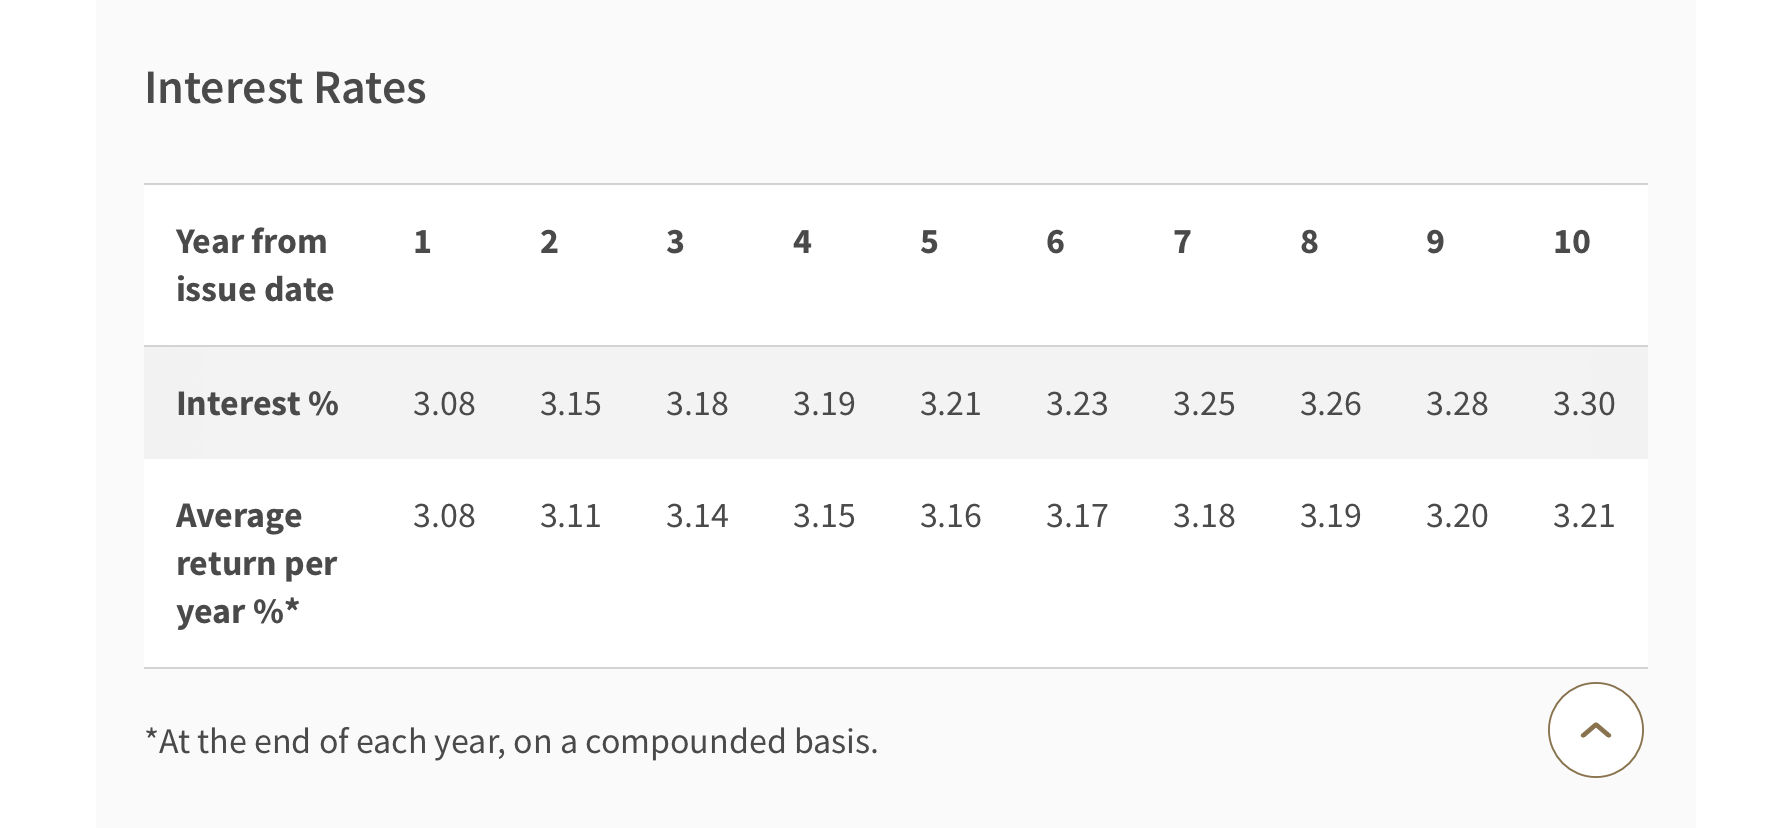The height and width of the screenshot is (828, 1792).
Task: Click the Interest Rates heading
Action: click(x=285, y=88)
